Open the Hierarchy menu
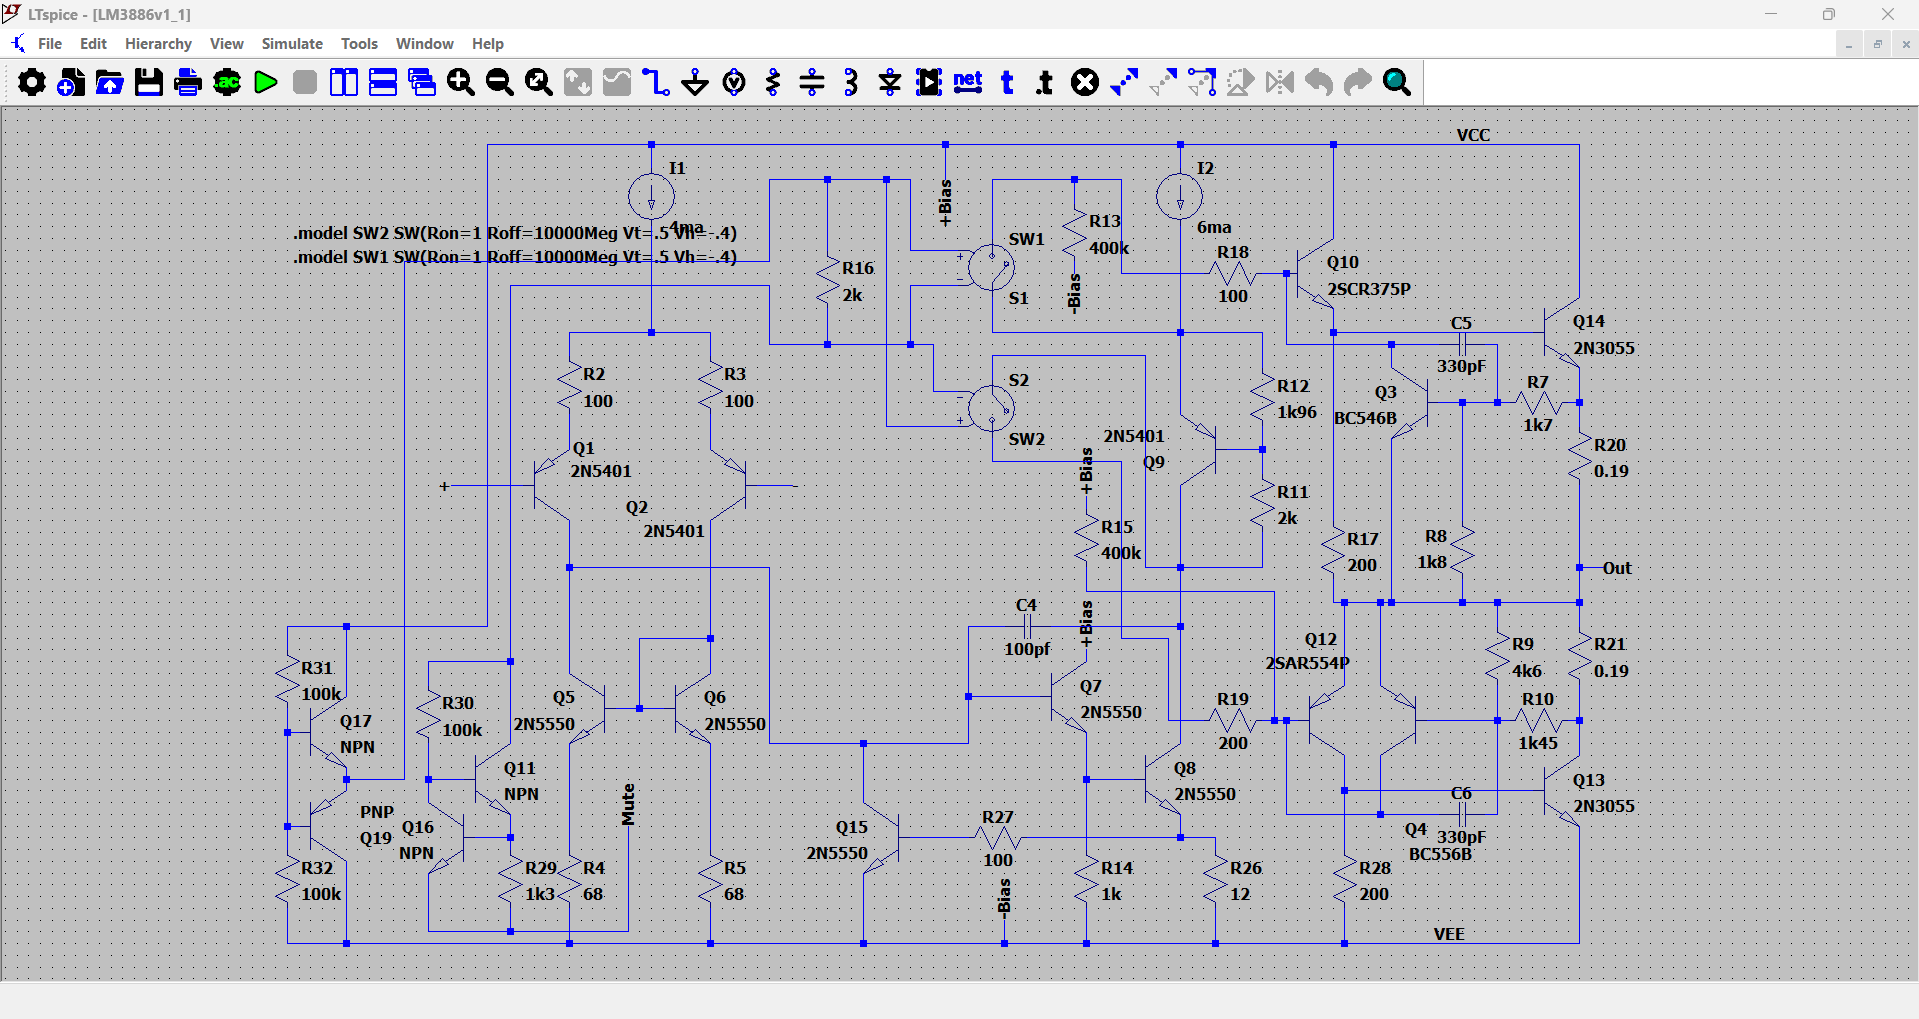This screenshot has height=1019, width=1919. pos(158,44)
